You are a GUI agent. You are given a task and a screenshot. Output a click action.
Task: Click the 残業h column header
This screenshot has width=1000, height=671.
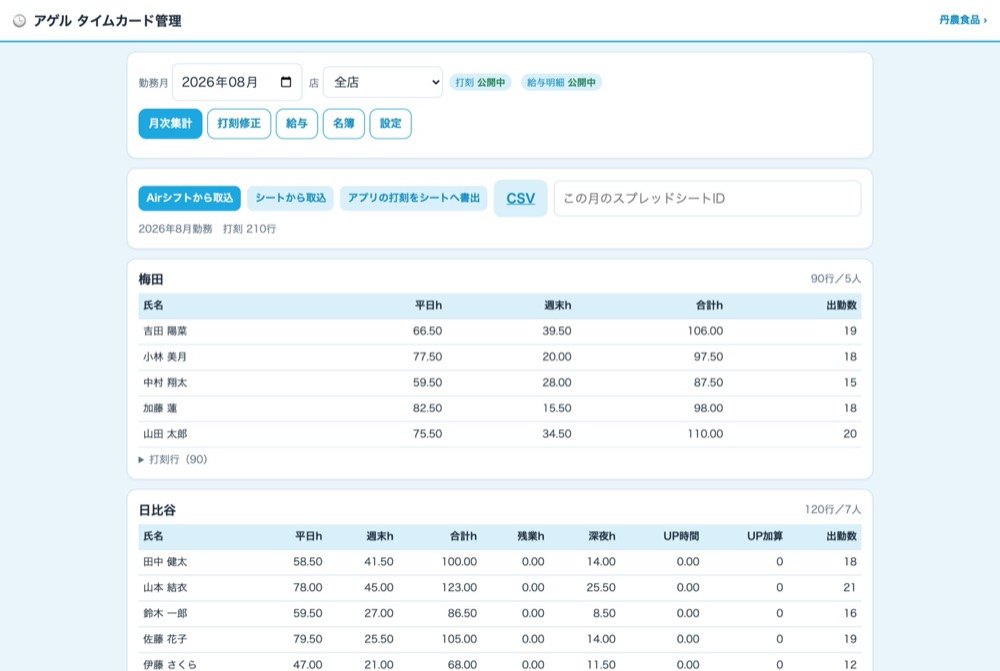531,536
